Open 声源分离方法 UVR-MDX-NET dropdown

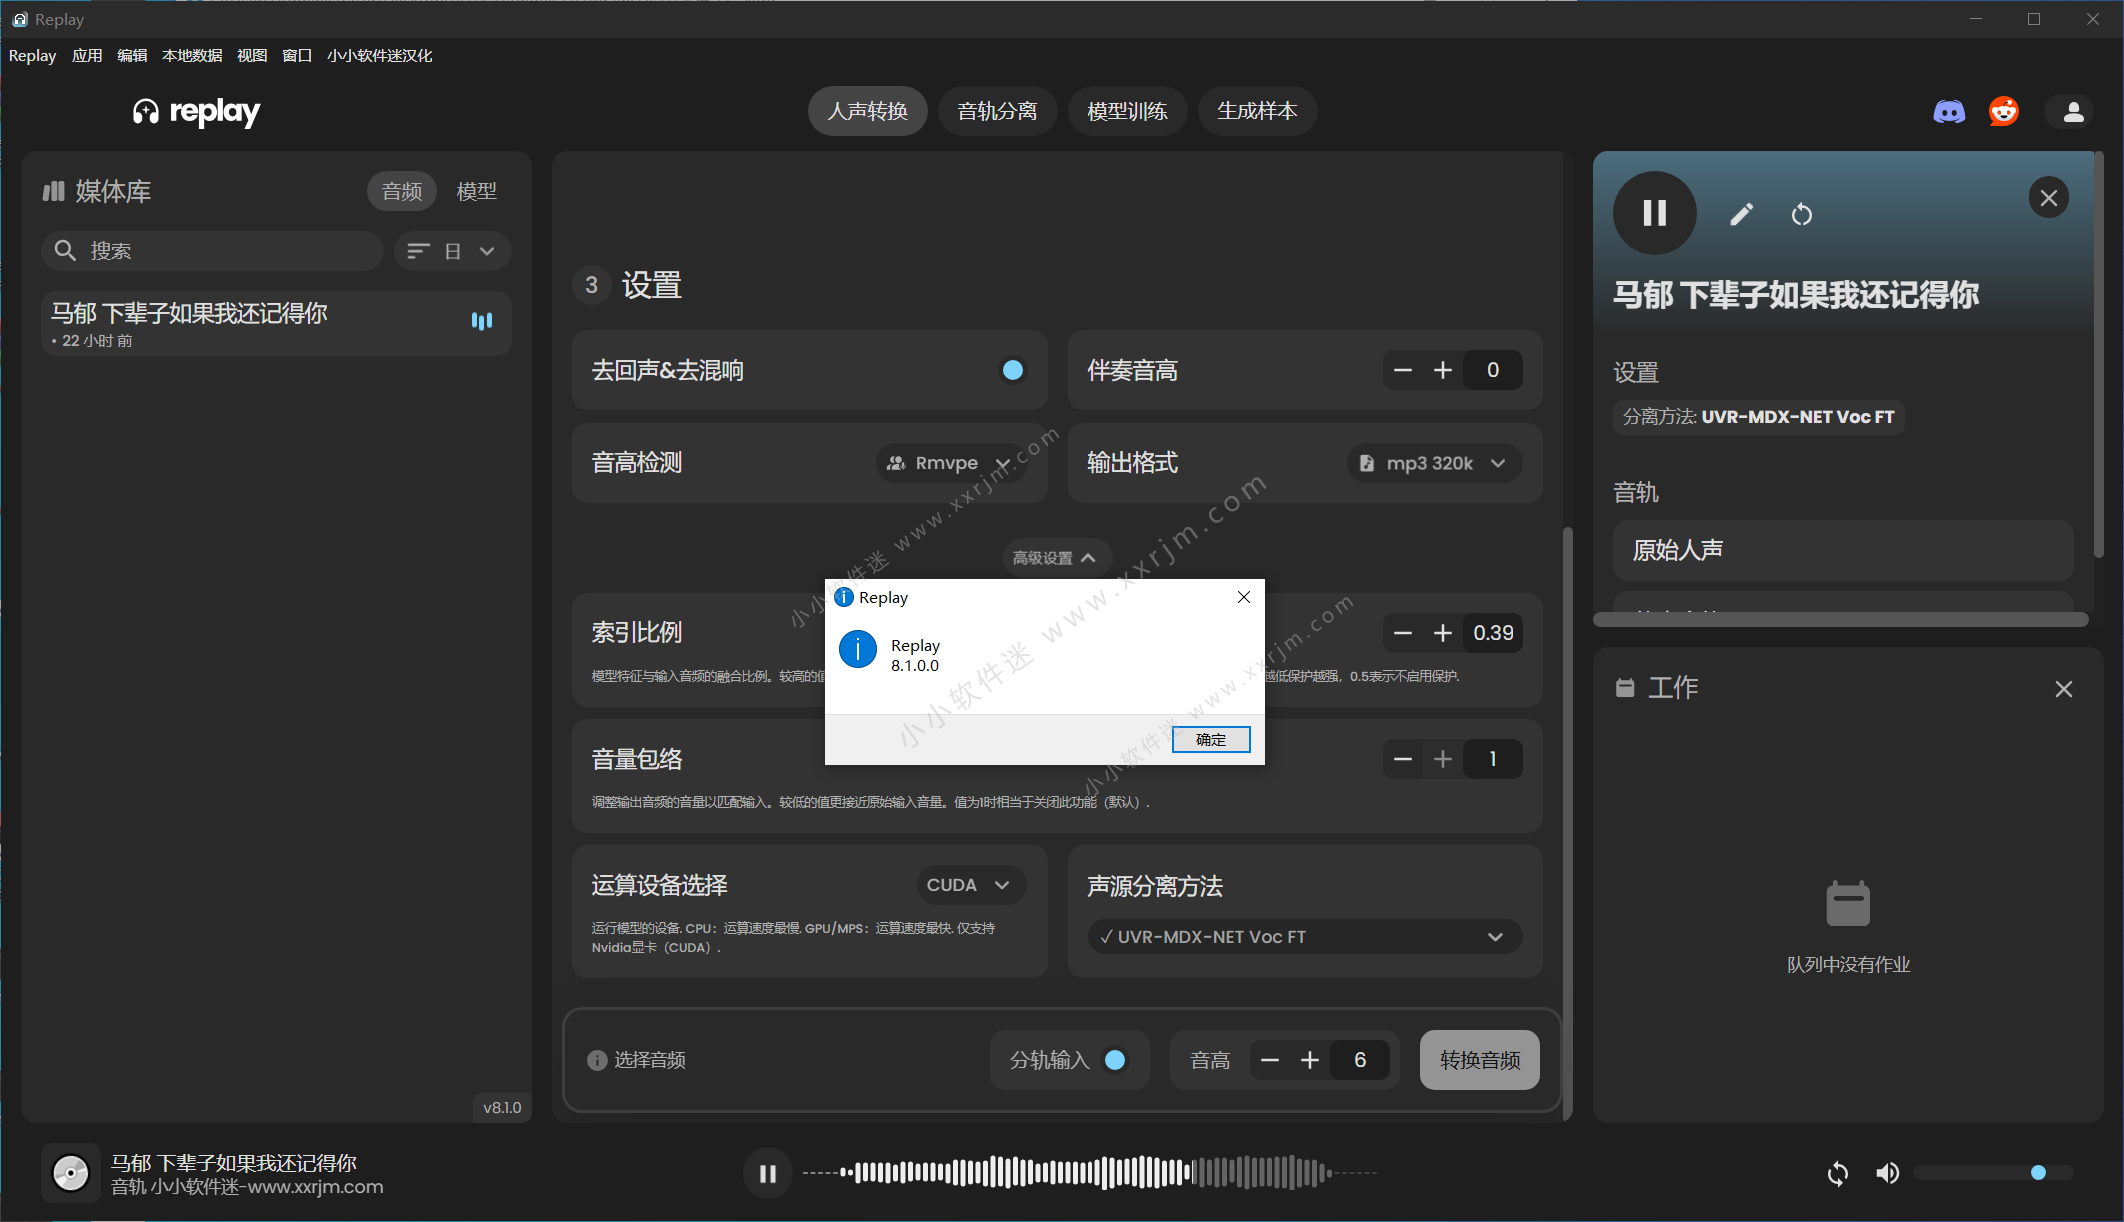point(1304,937)
